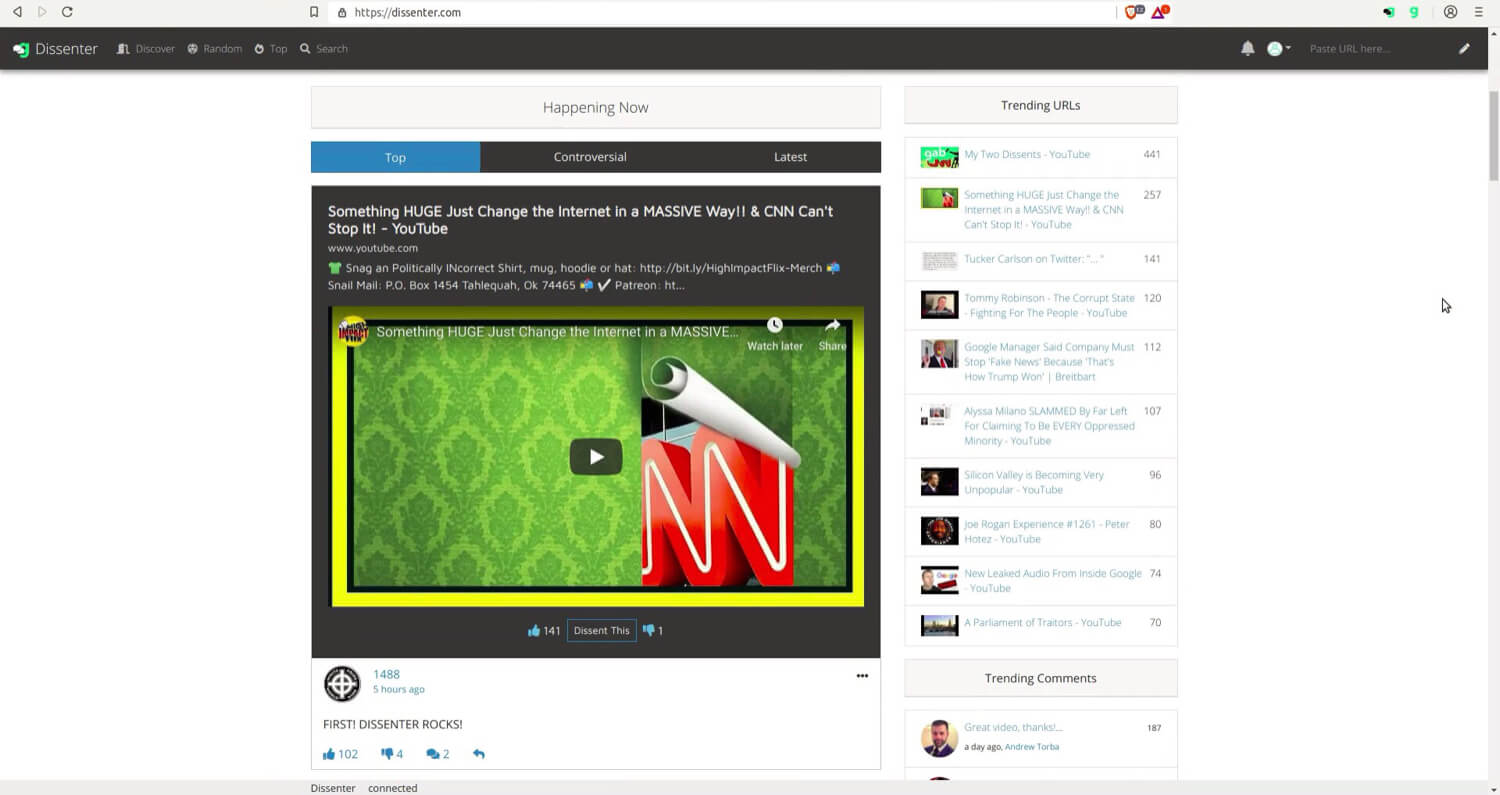
Task: Open the 1488 user profile link
Action: 386,674
